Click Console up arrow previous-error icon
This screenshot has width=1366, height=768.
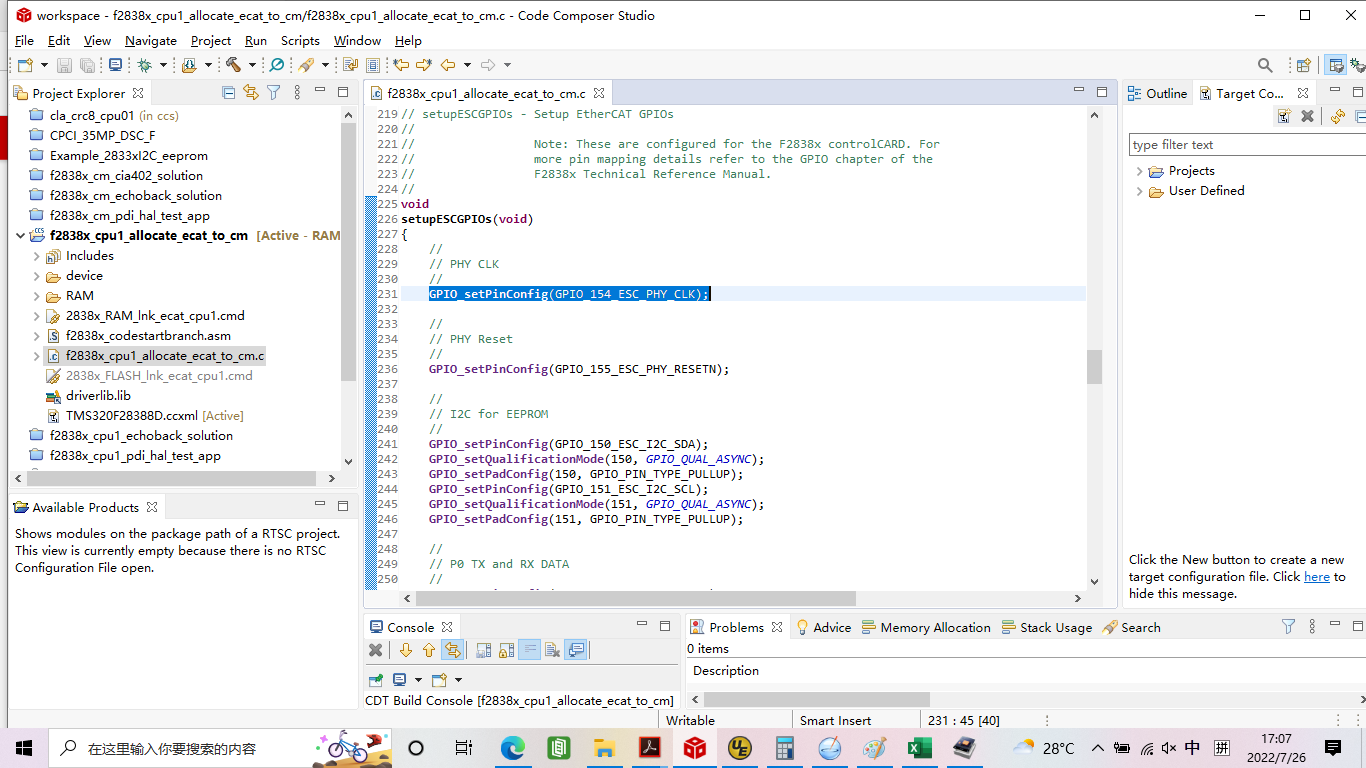click(429, 650)
